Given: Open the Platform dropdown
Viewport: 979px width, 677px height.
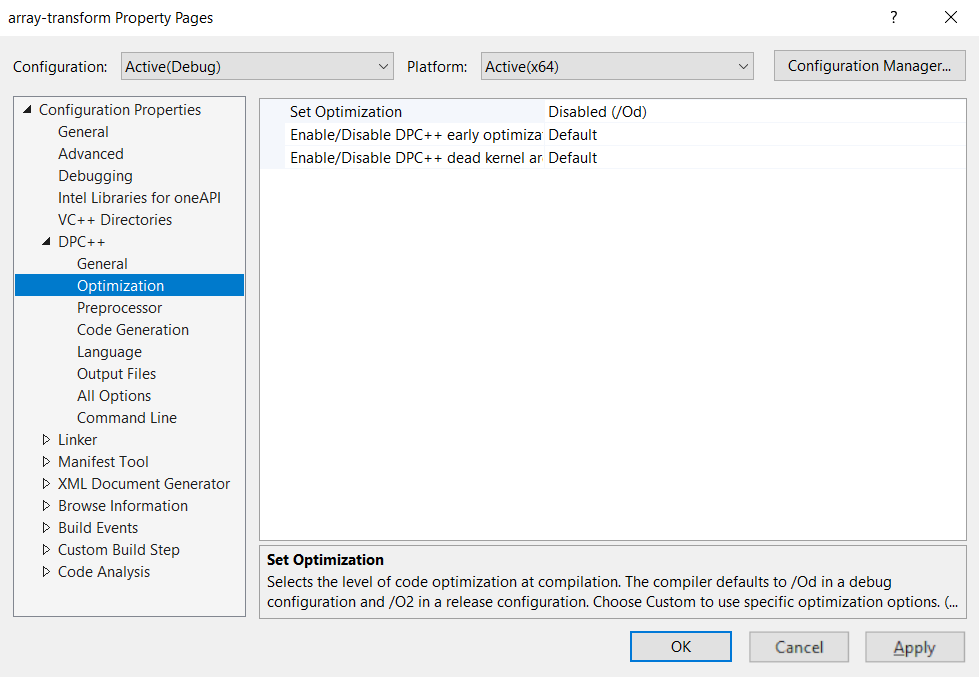Looking at the screenshot, I should coord(615,65).
